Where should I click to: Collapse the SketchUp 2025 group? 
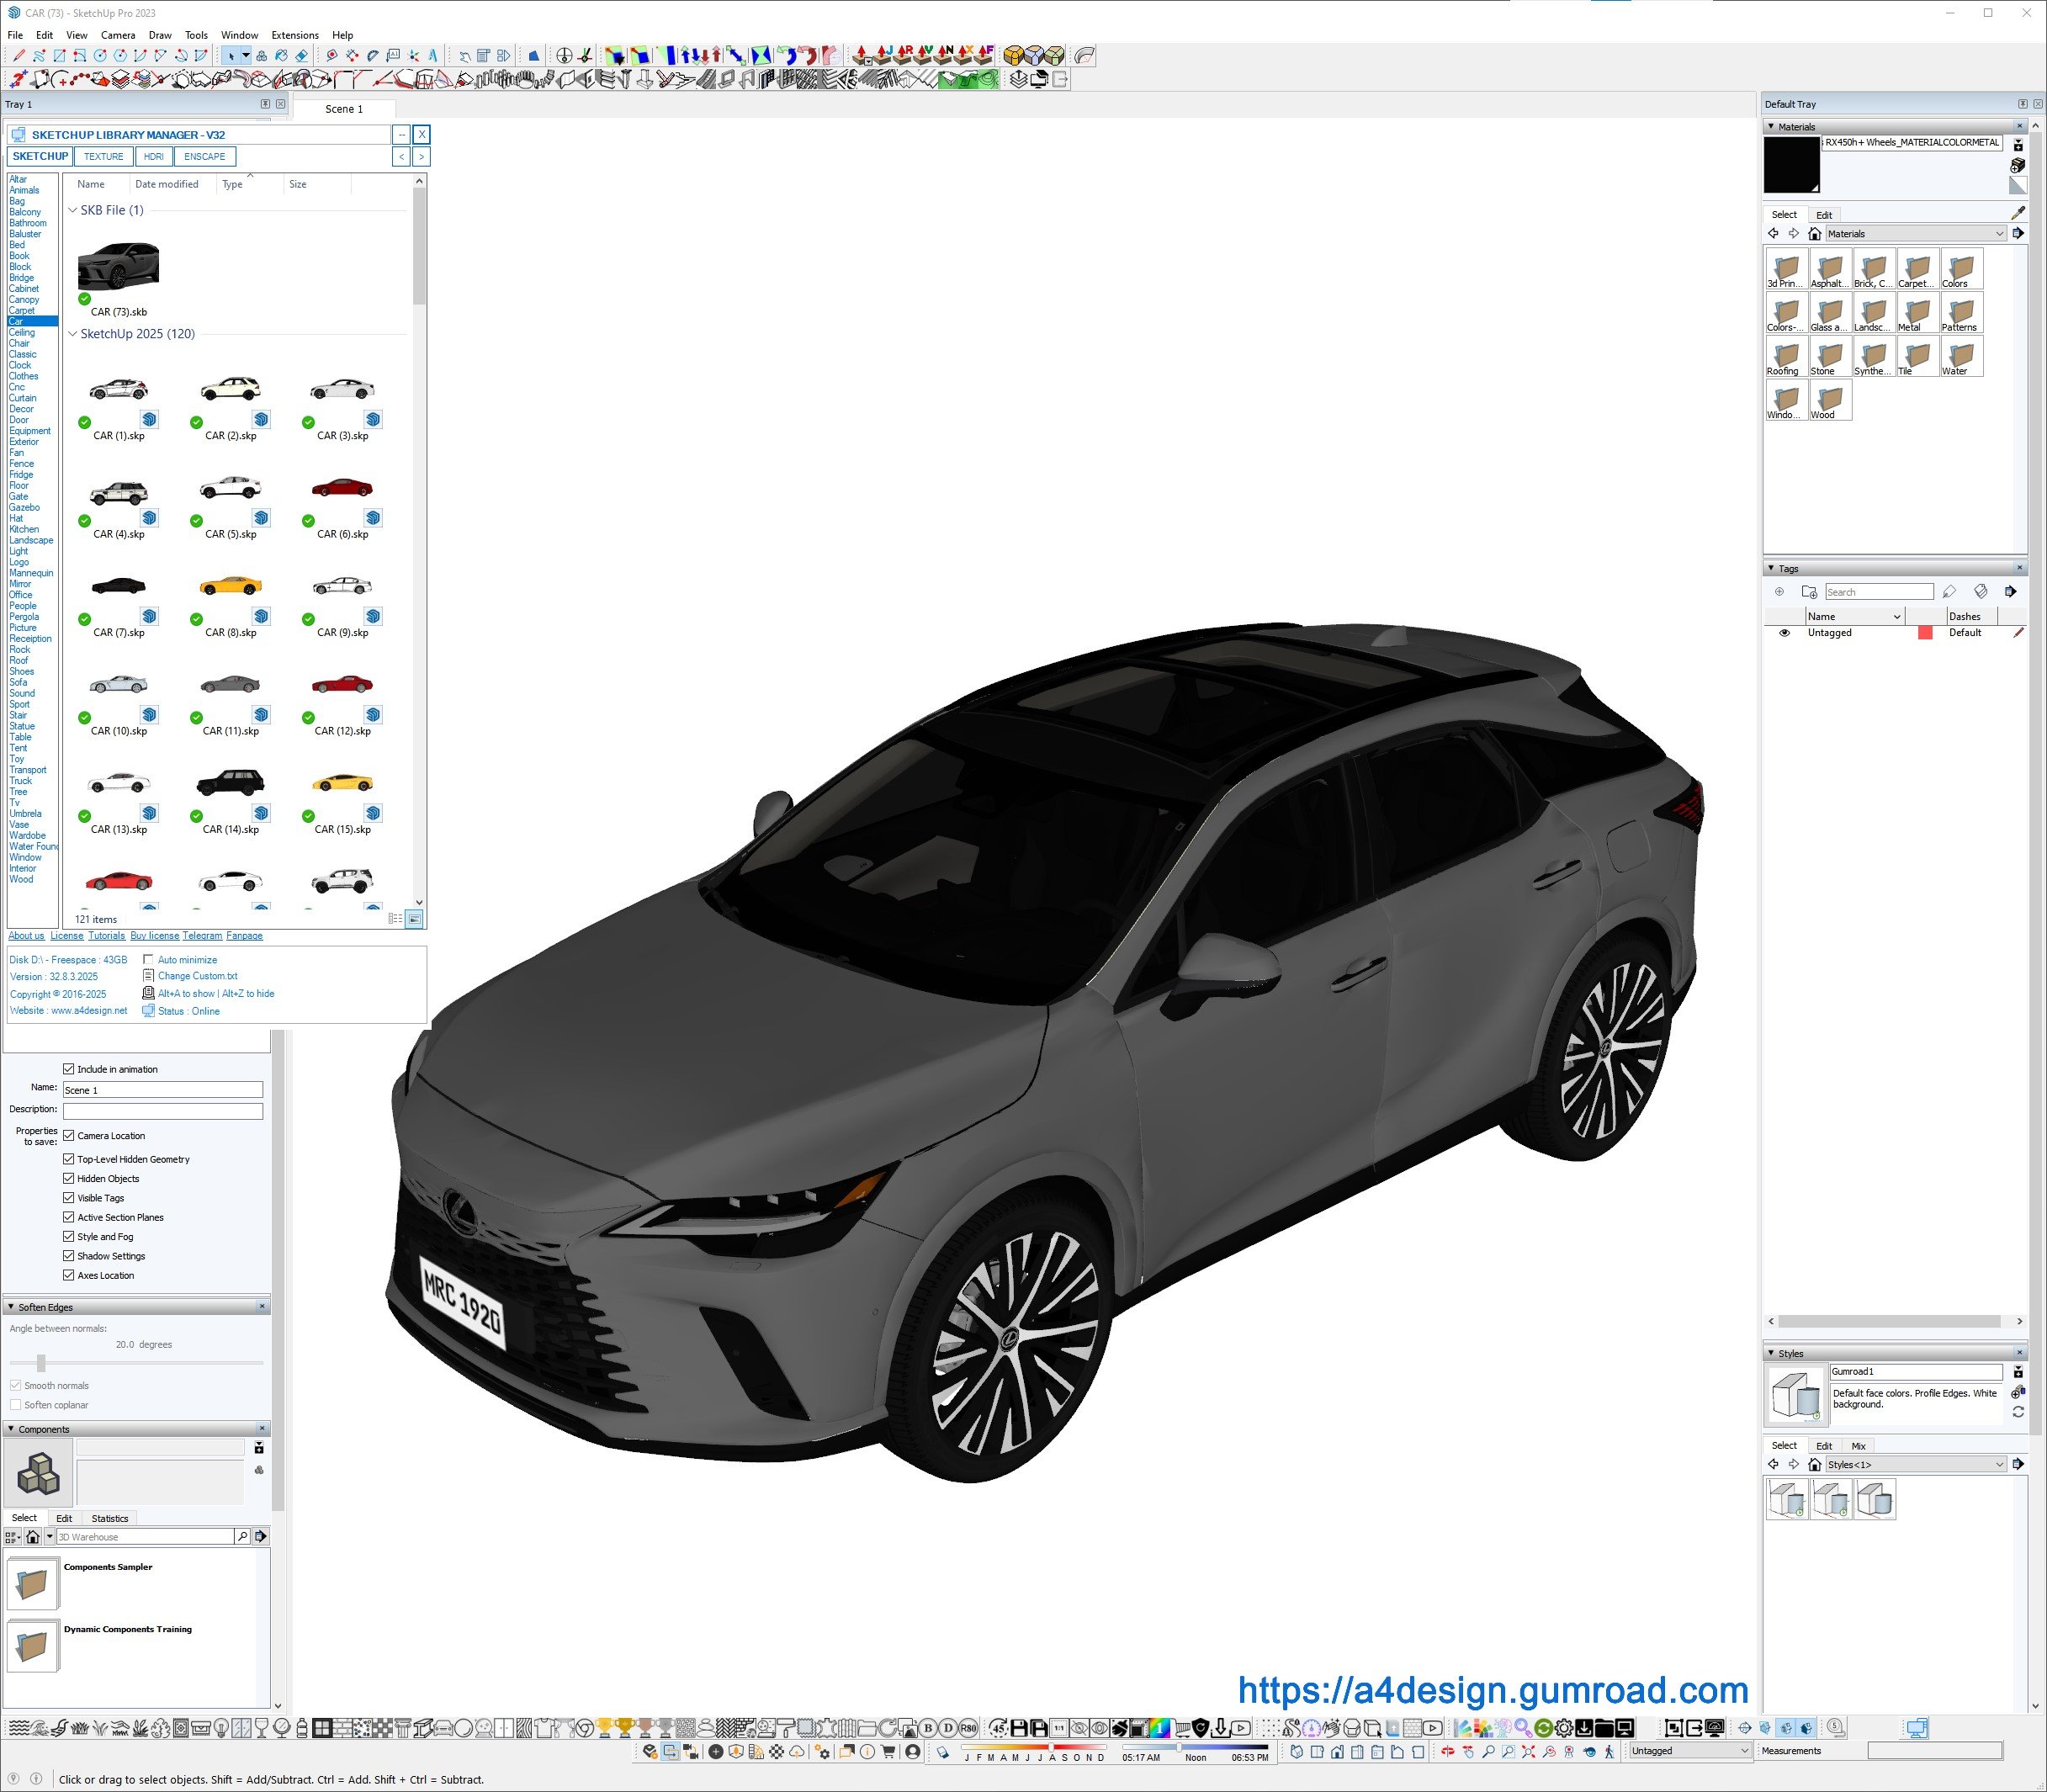pyautogui.click(x=72, y=334)
